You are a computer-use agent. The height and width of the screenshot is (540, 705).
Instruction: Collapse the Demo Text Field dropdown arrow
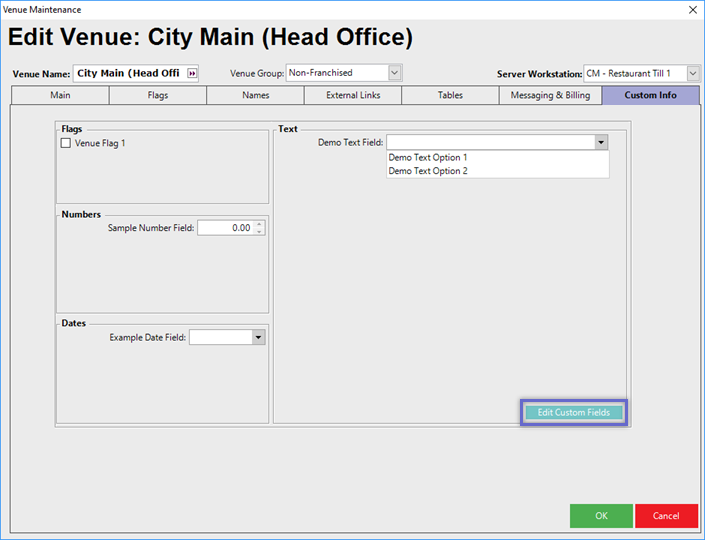[600, 143]
